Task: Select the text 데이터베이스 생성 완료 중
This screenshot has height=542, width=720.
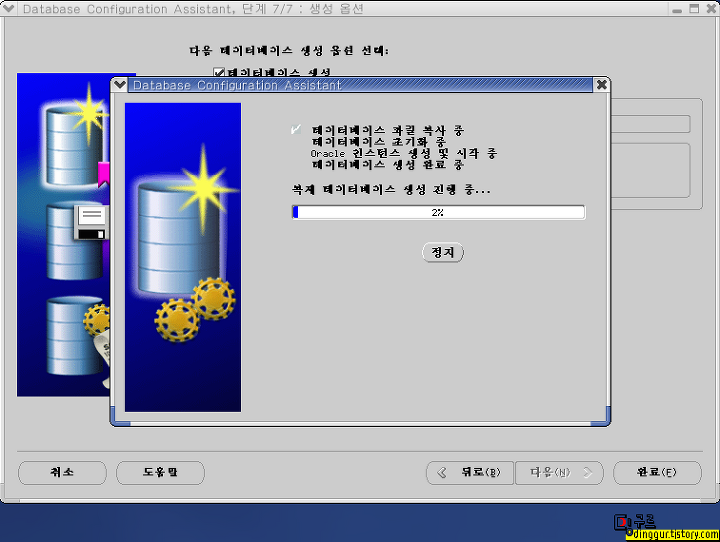Action: [388, 164]
